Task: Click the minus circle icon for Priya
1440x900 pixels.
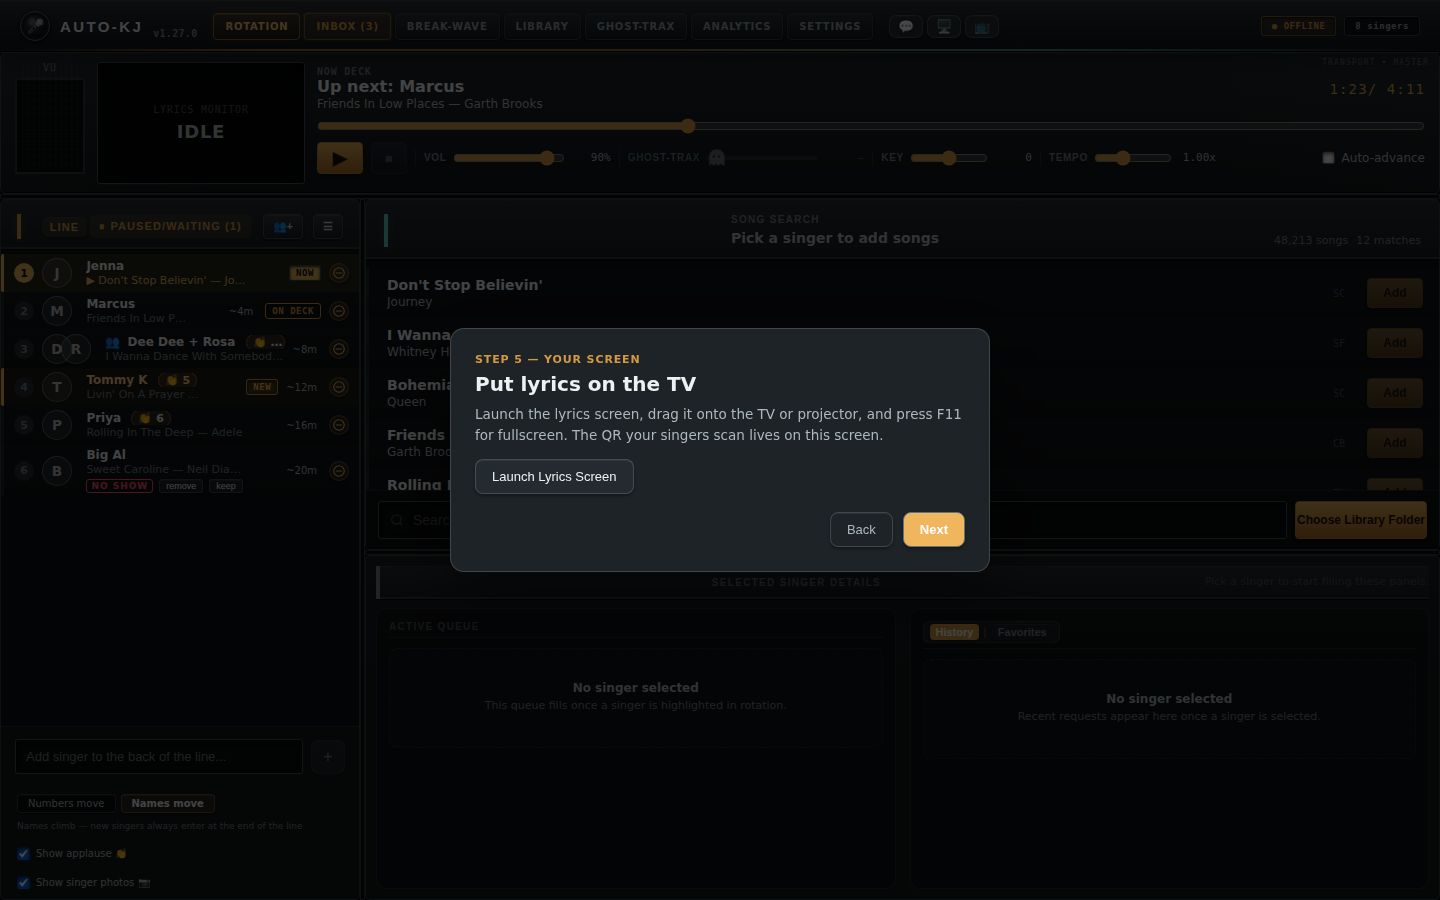Action: tap(339, 425)
